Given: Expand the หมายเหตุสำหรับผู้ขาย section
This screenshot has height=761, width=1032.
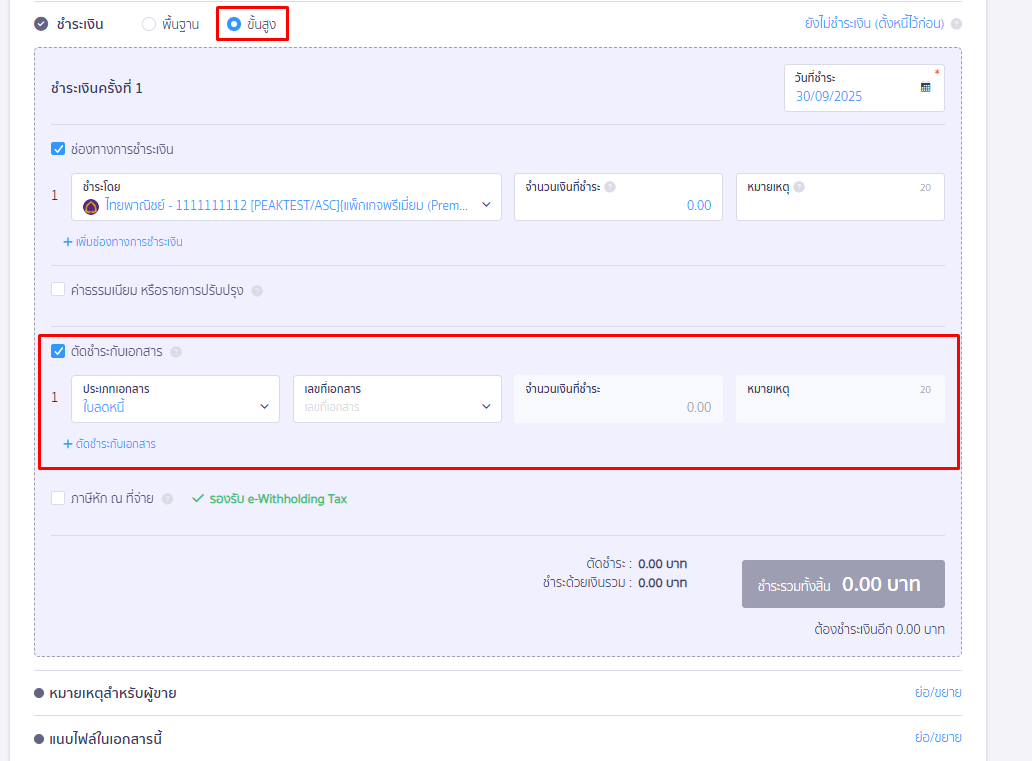Looking at the screenshot, I should point(937,693).
